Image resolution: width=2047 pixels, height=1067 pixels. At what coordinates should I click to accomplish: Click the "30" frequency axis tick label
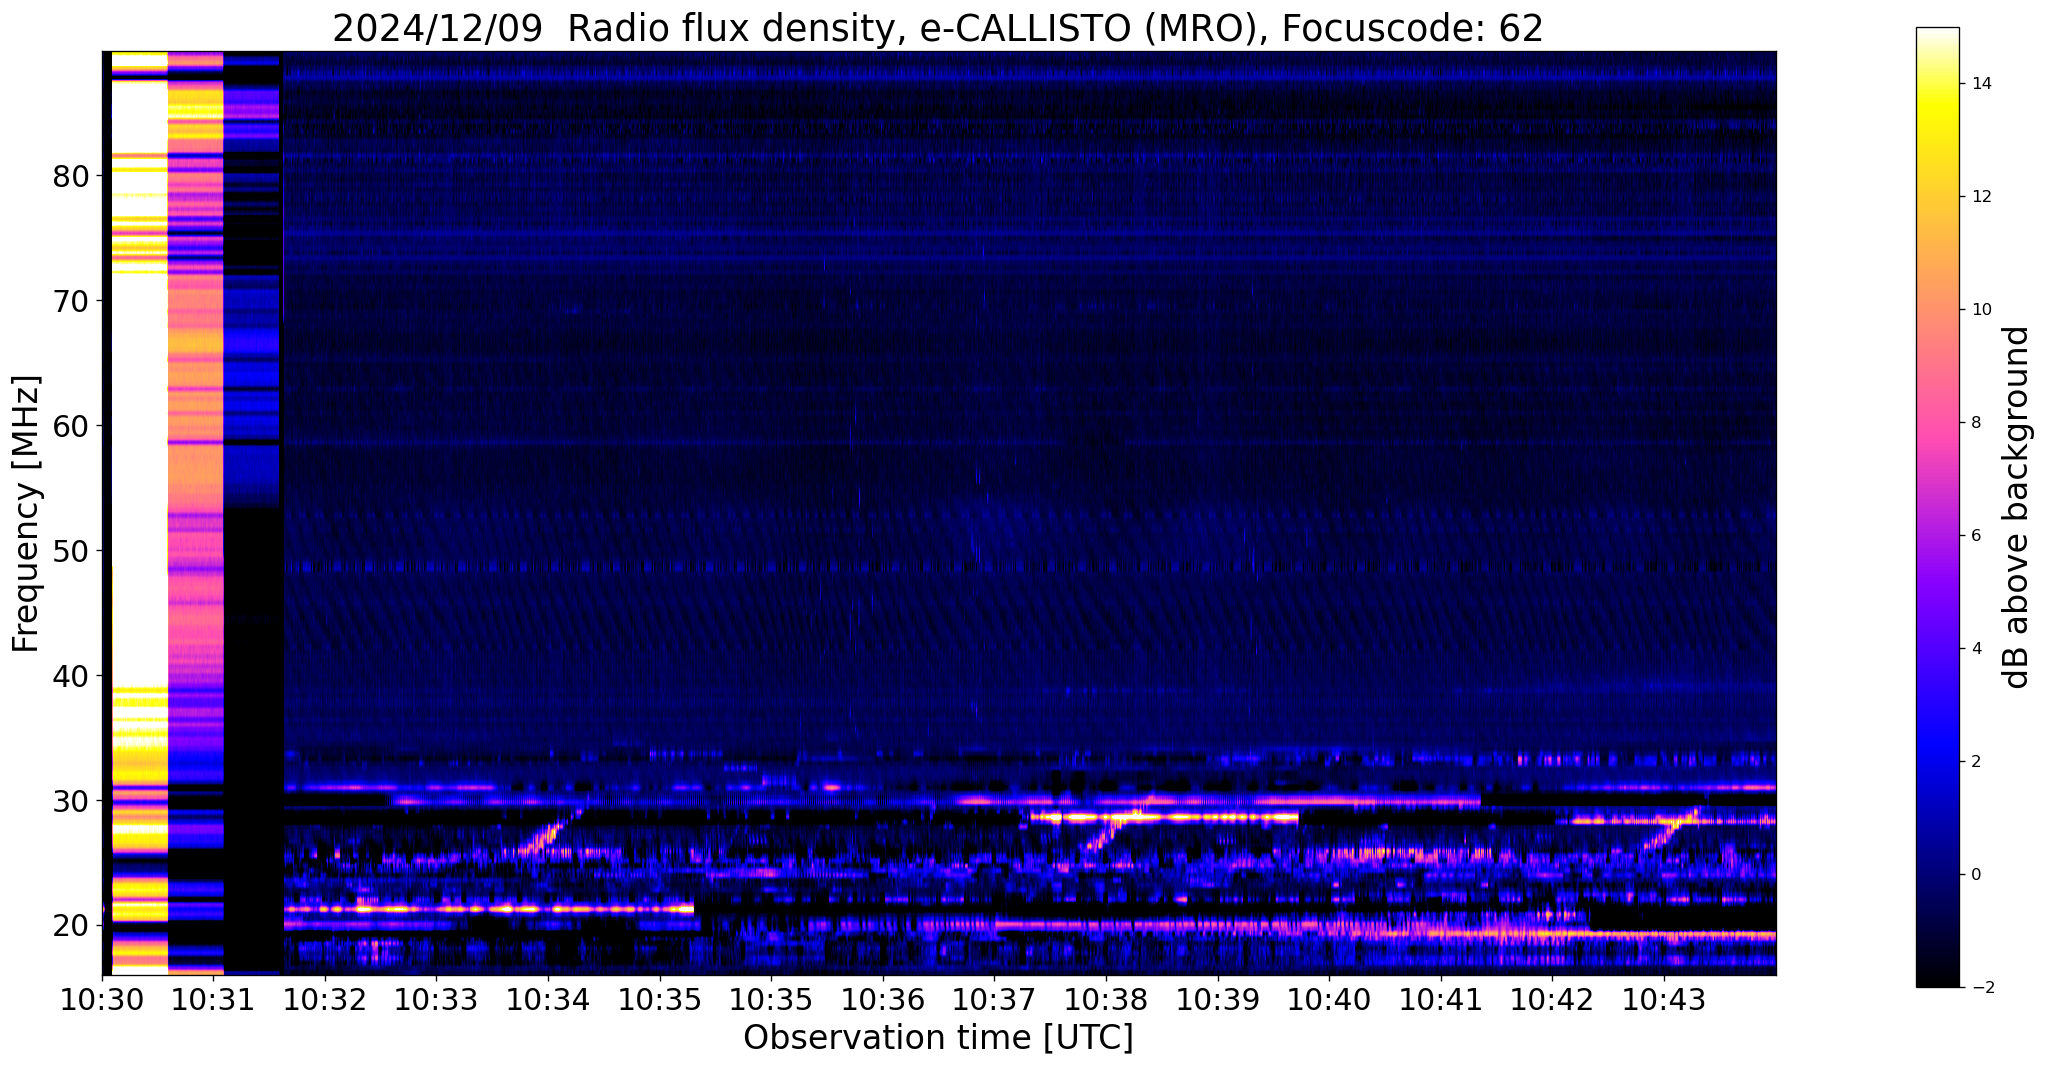pos(70,801)
